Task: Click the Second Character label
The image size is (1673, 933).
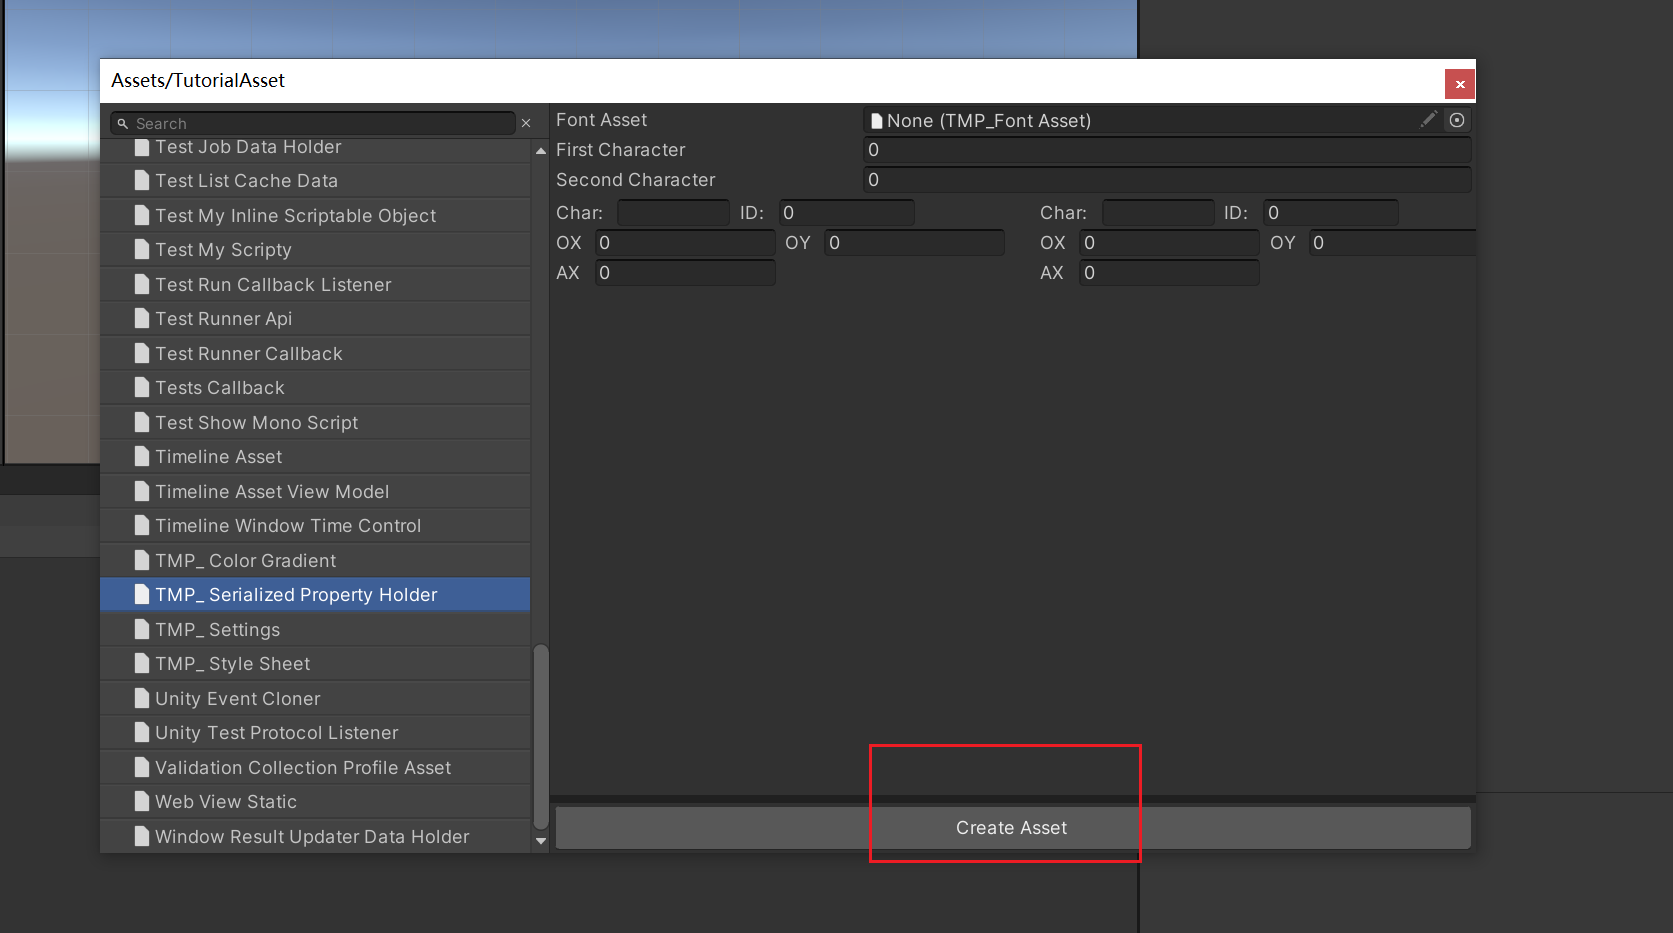Action: pos(635,180)
